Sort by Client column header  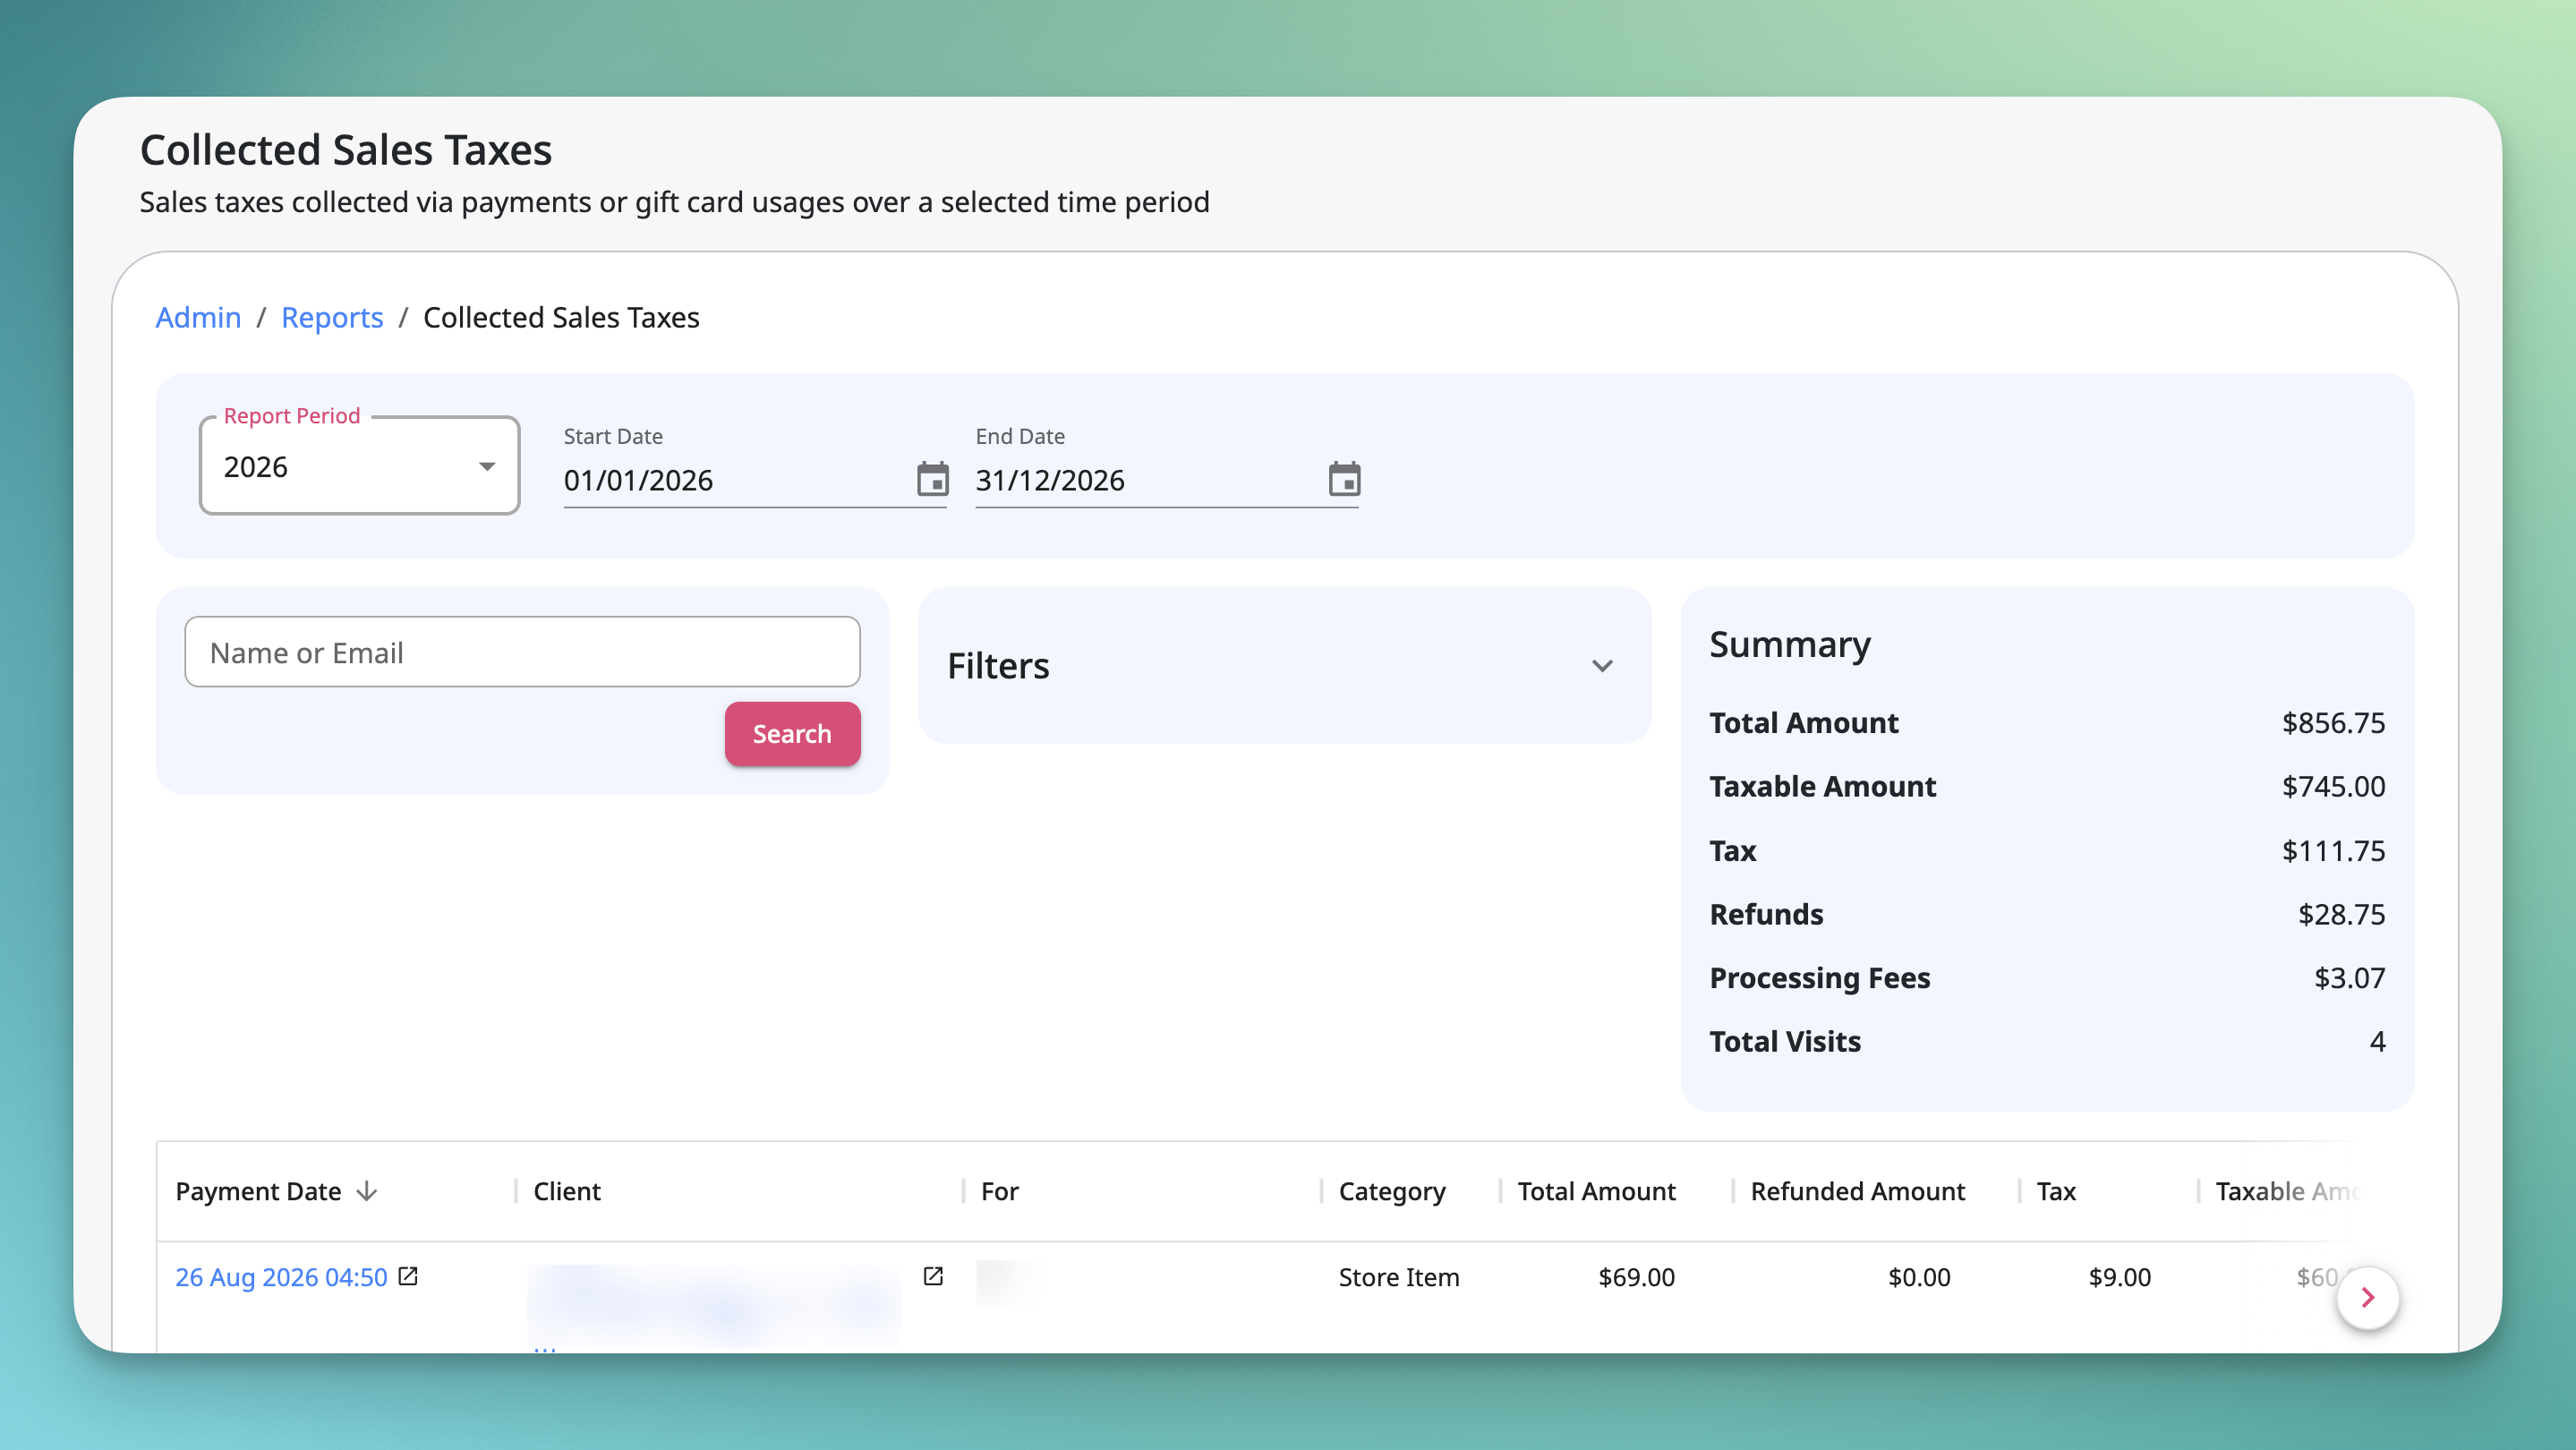pyautogui.click(x=567, y=1191)
